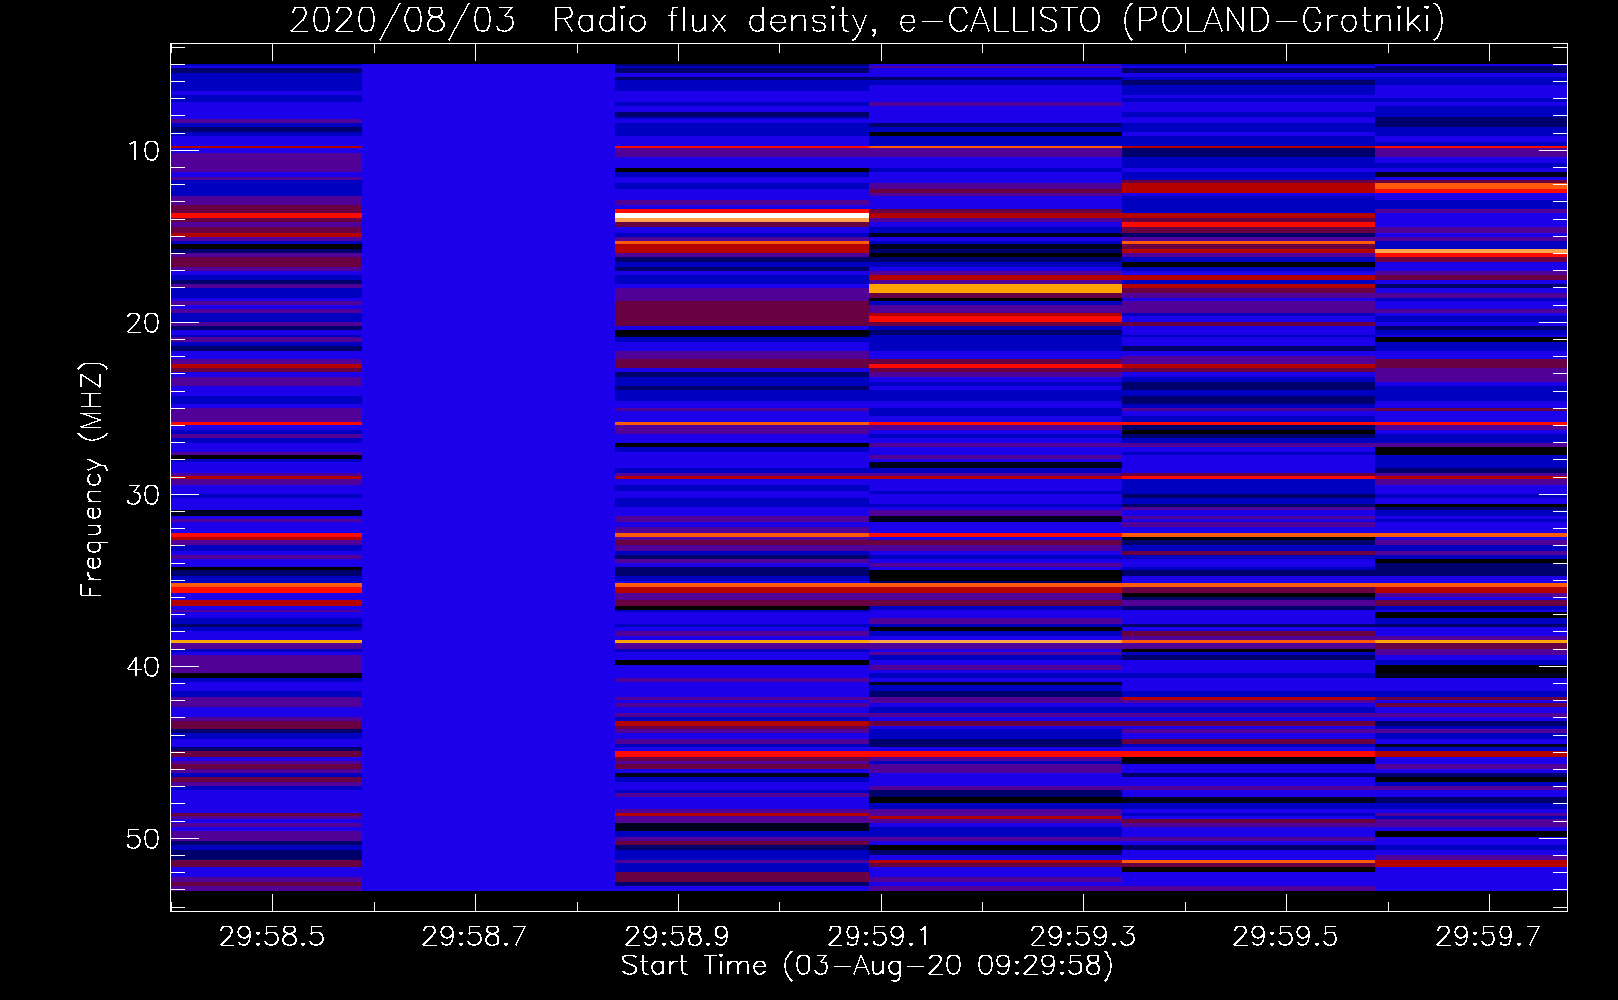Click the time tick label '29:59.1'
This screenshot has height=1000, width=1618.
point(880,937)
